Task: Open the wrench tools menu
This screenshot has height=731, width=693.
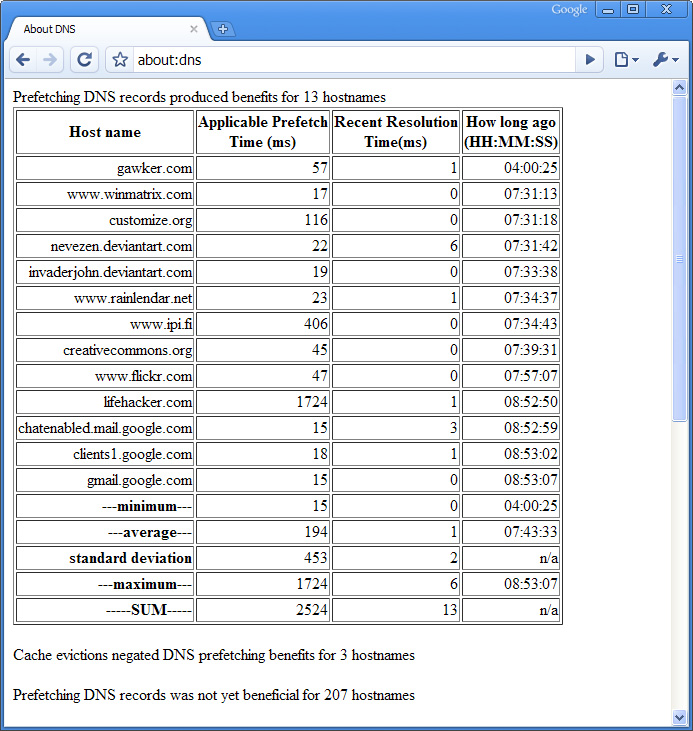Action: click(x=665, y=60)
